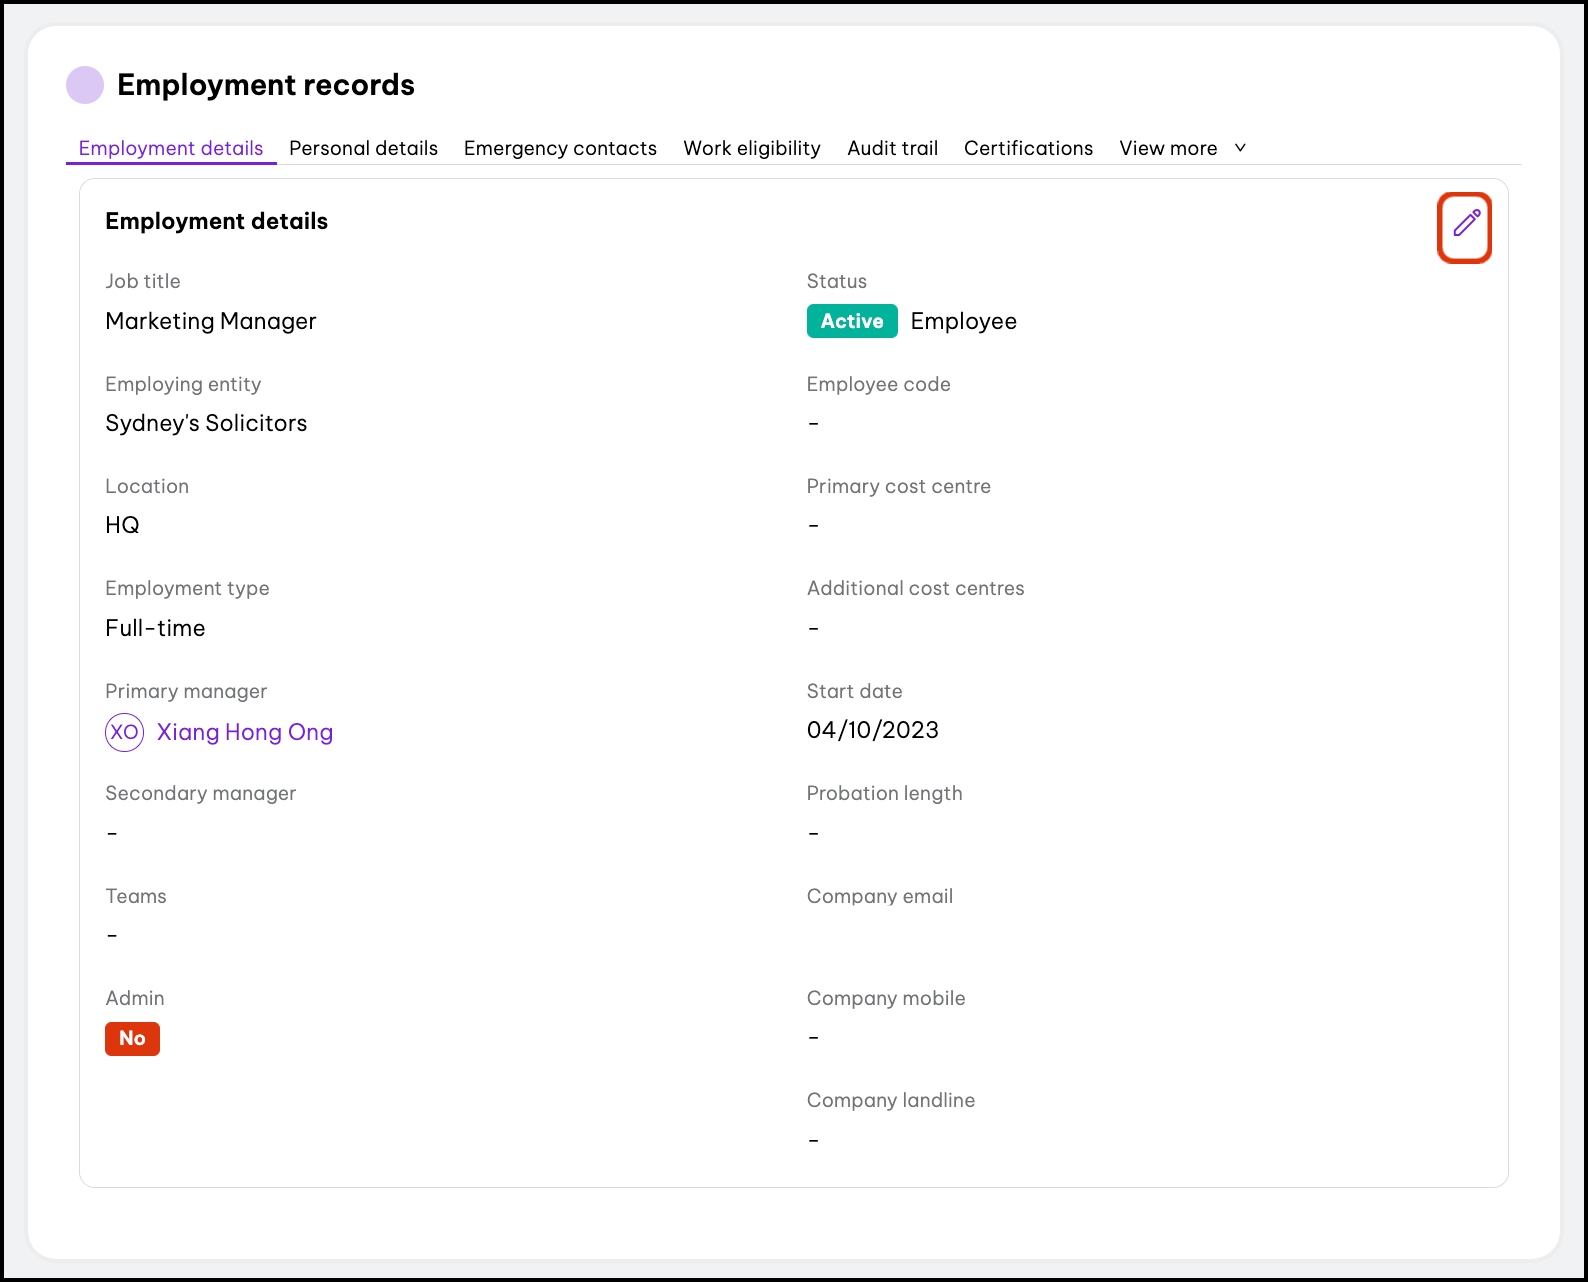The width and height of the screenshot is (1588, 1282).
Task: Click the Full-time employment type value
Action: (155, 628)
